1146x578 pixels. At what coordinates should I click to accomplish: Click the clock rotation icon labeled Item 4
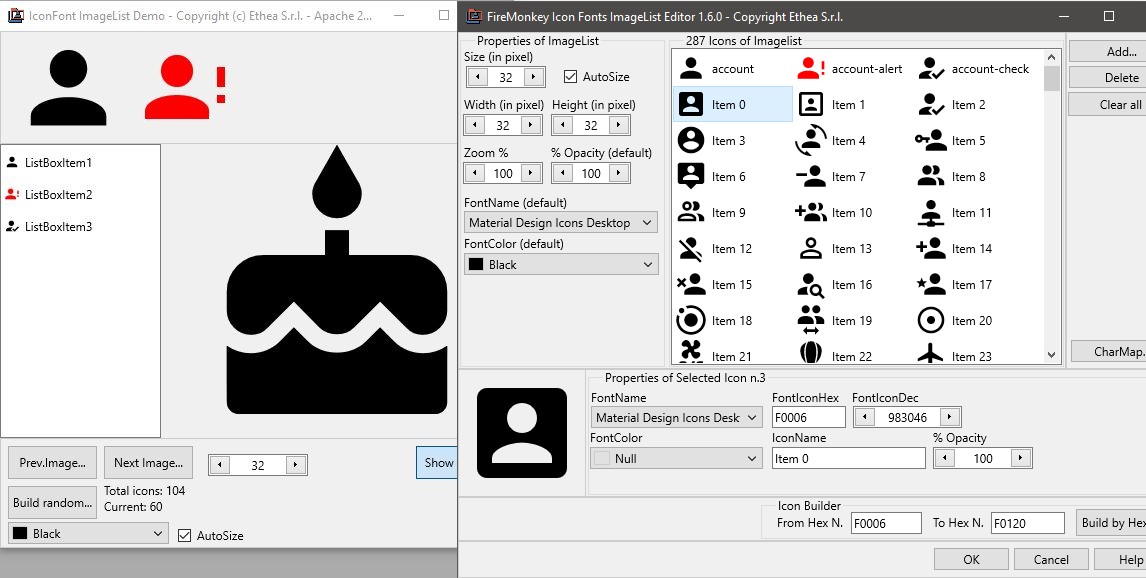tap(845, 140)
